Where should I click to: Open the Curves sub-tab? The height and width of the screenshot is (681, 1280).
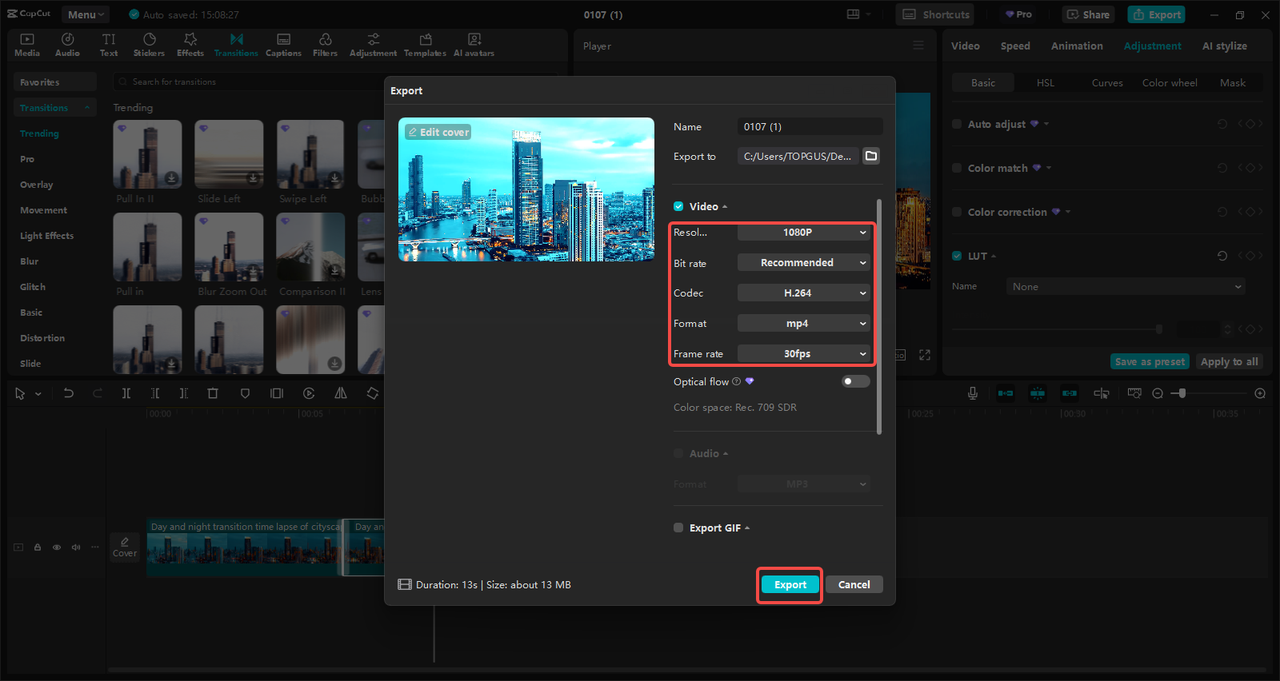click(1107, 83)
